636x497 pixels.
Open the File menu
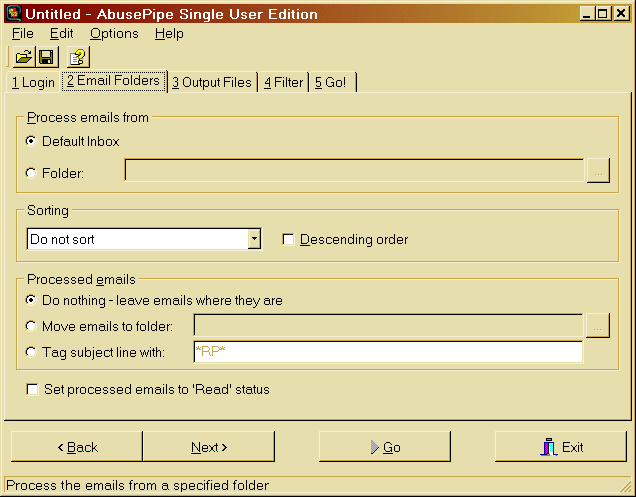click(x=23, y=34)
